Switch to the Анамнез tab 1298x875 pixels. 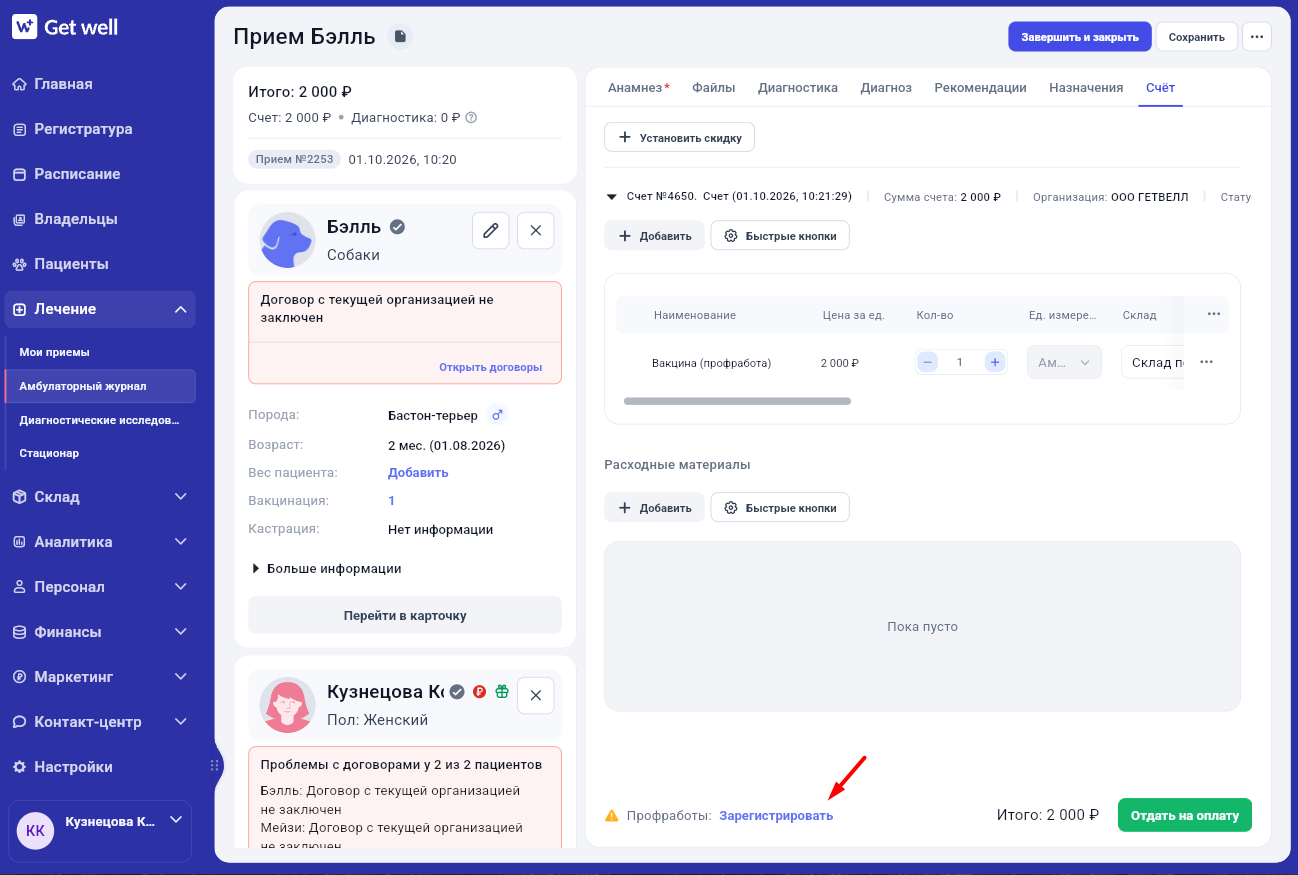(x=639, y=88)
